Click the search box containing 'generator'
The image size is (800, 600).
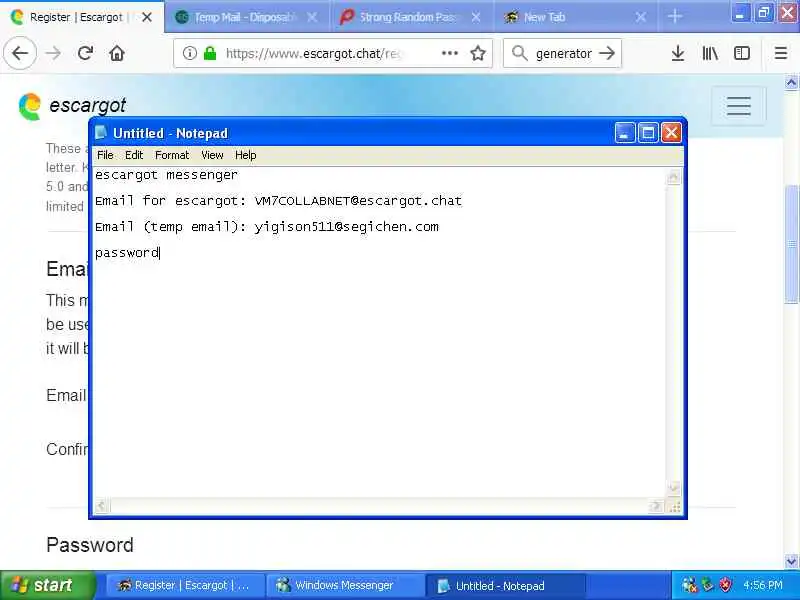coord(563,53)
